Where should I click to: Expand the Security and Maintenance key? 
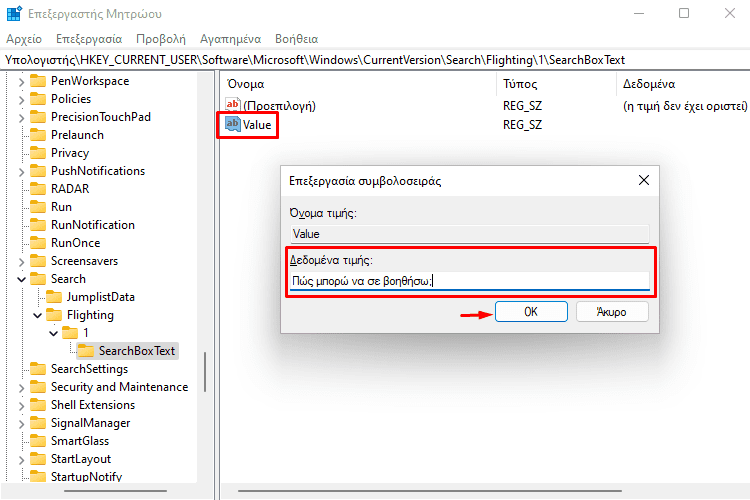21,388
